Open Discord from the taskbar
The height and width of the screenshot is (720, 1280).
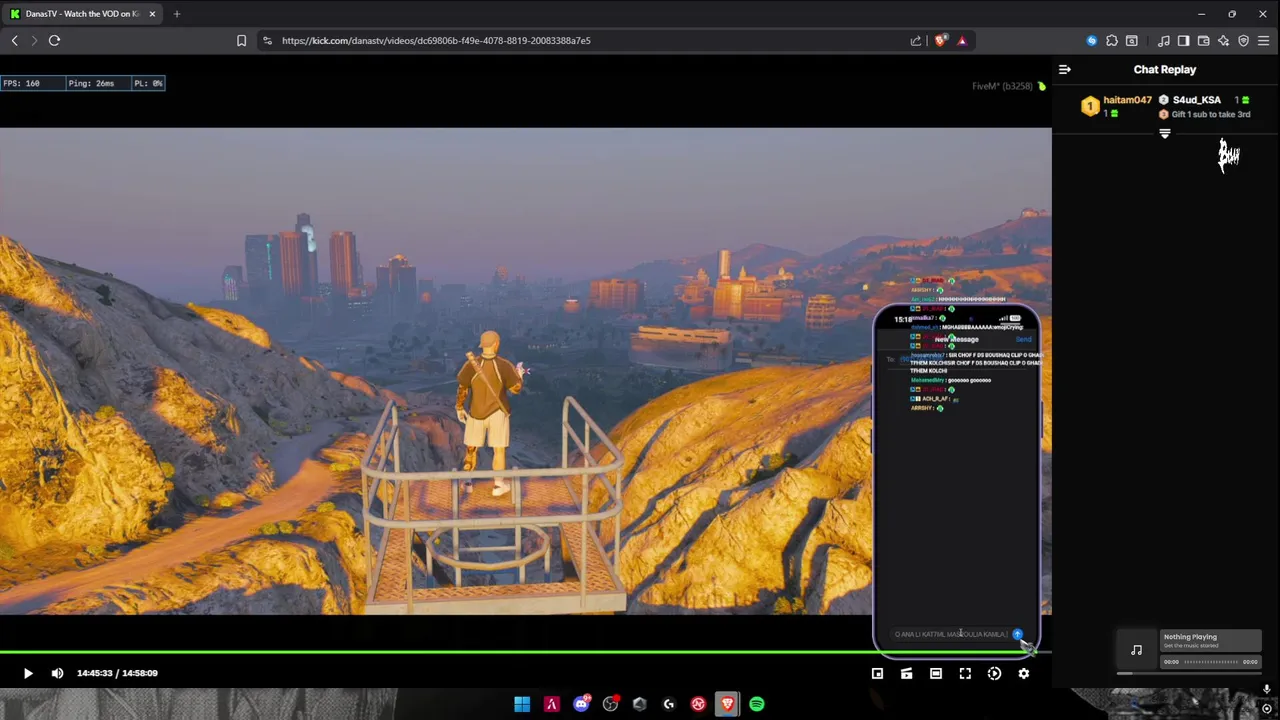pos(581,704)
